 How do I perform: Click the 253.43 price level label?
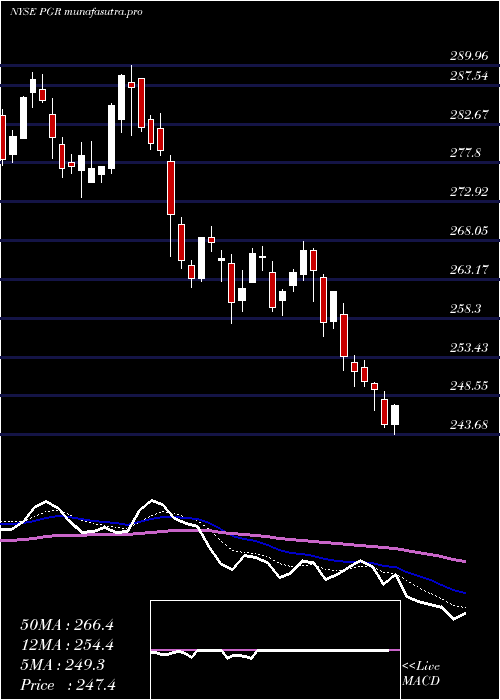[469, 347]
